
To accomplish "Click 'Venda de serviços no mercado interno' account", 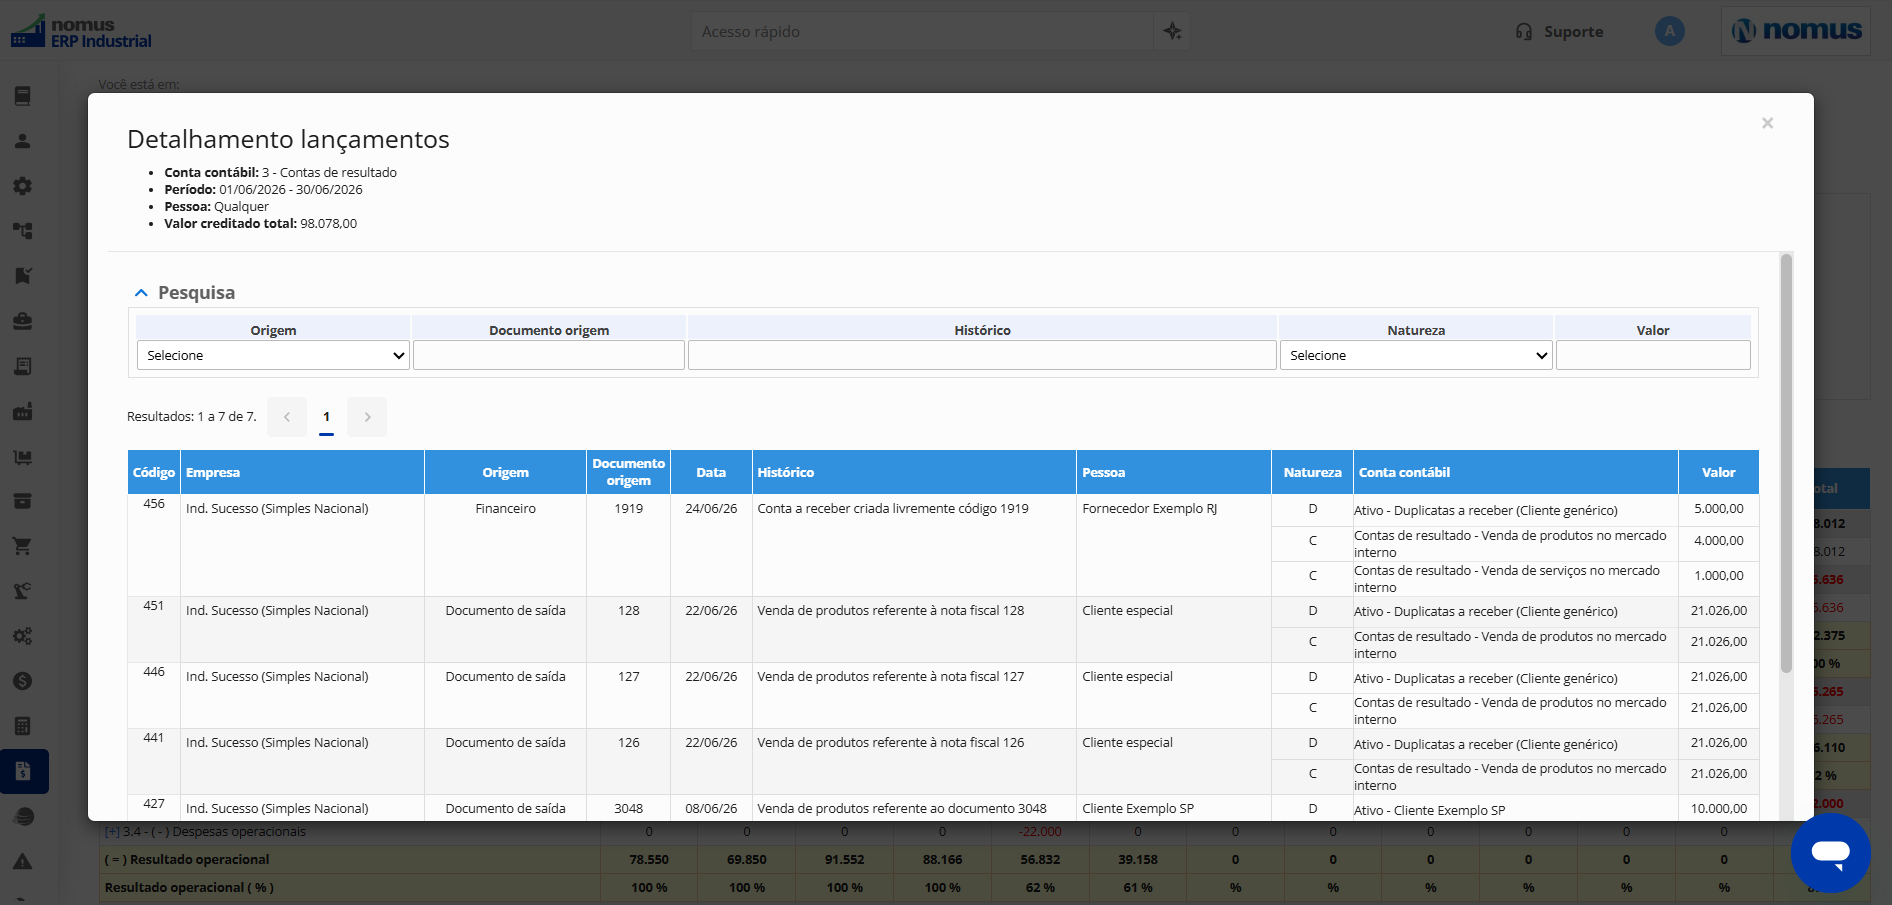I will pos(1507,579).
